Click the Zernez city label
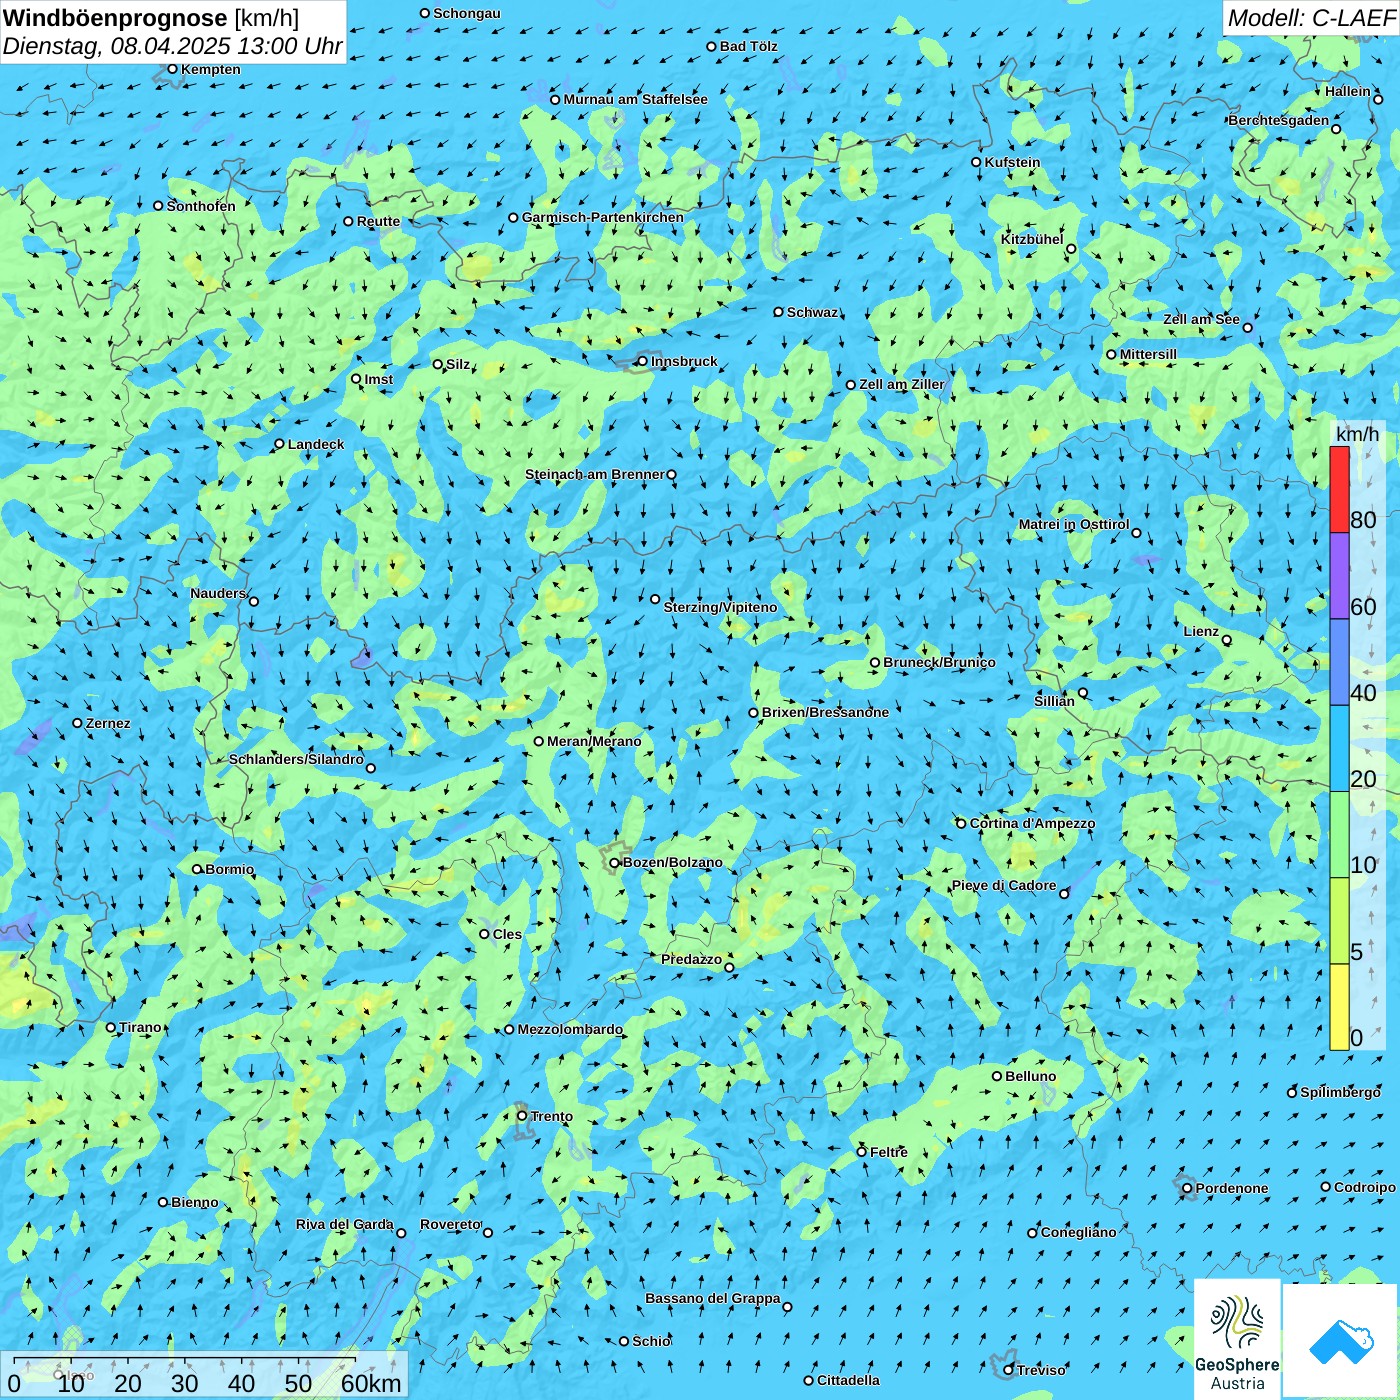 click(x=108, y=723)
